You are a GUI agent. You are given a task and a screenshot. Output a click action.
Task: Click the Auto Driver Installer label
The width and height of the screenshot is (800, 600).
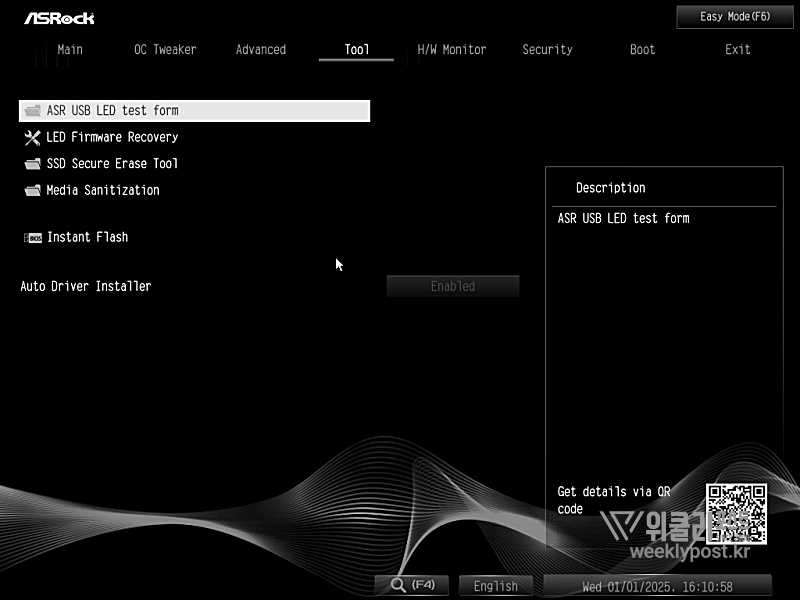(x=86, y=286)
